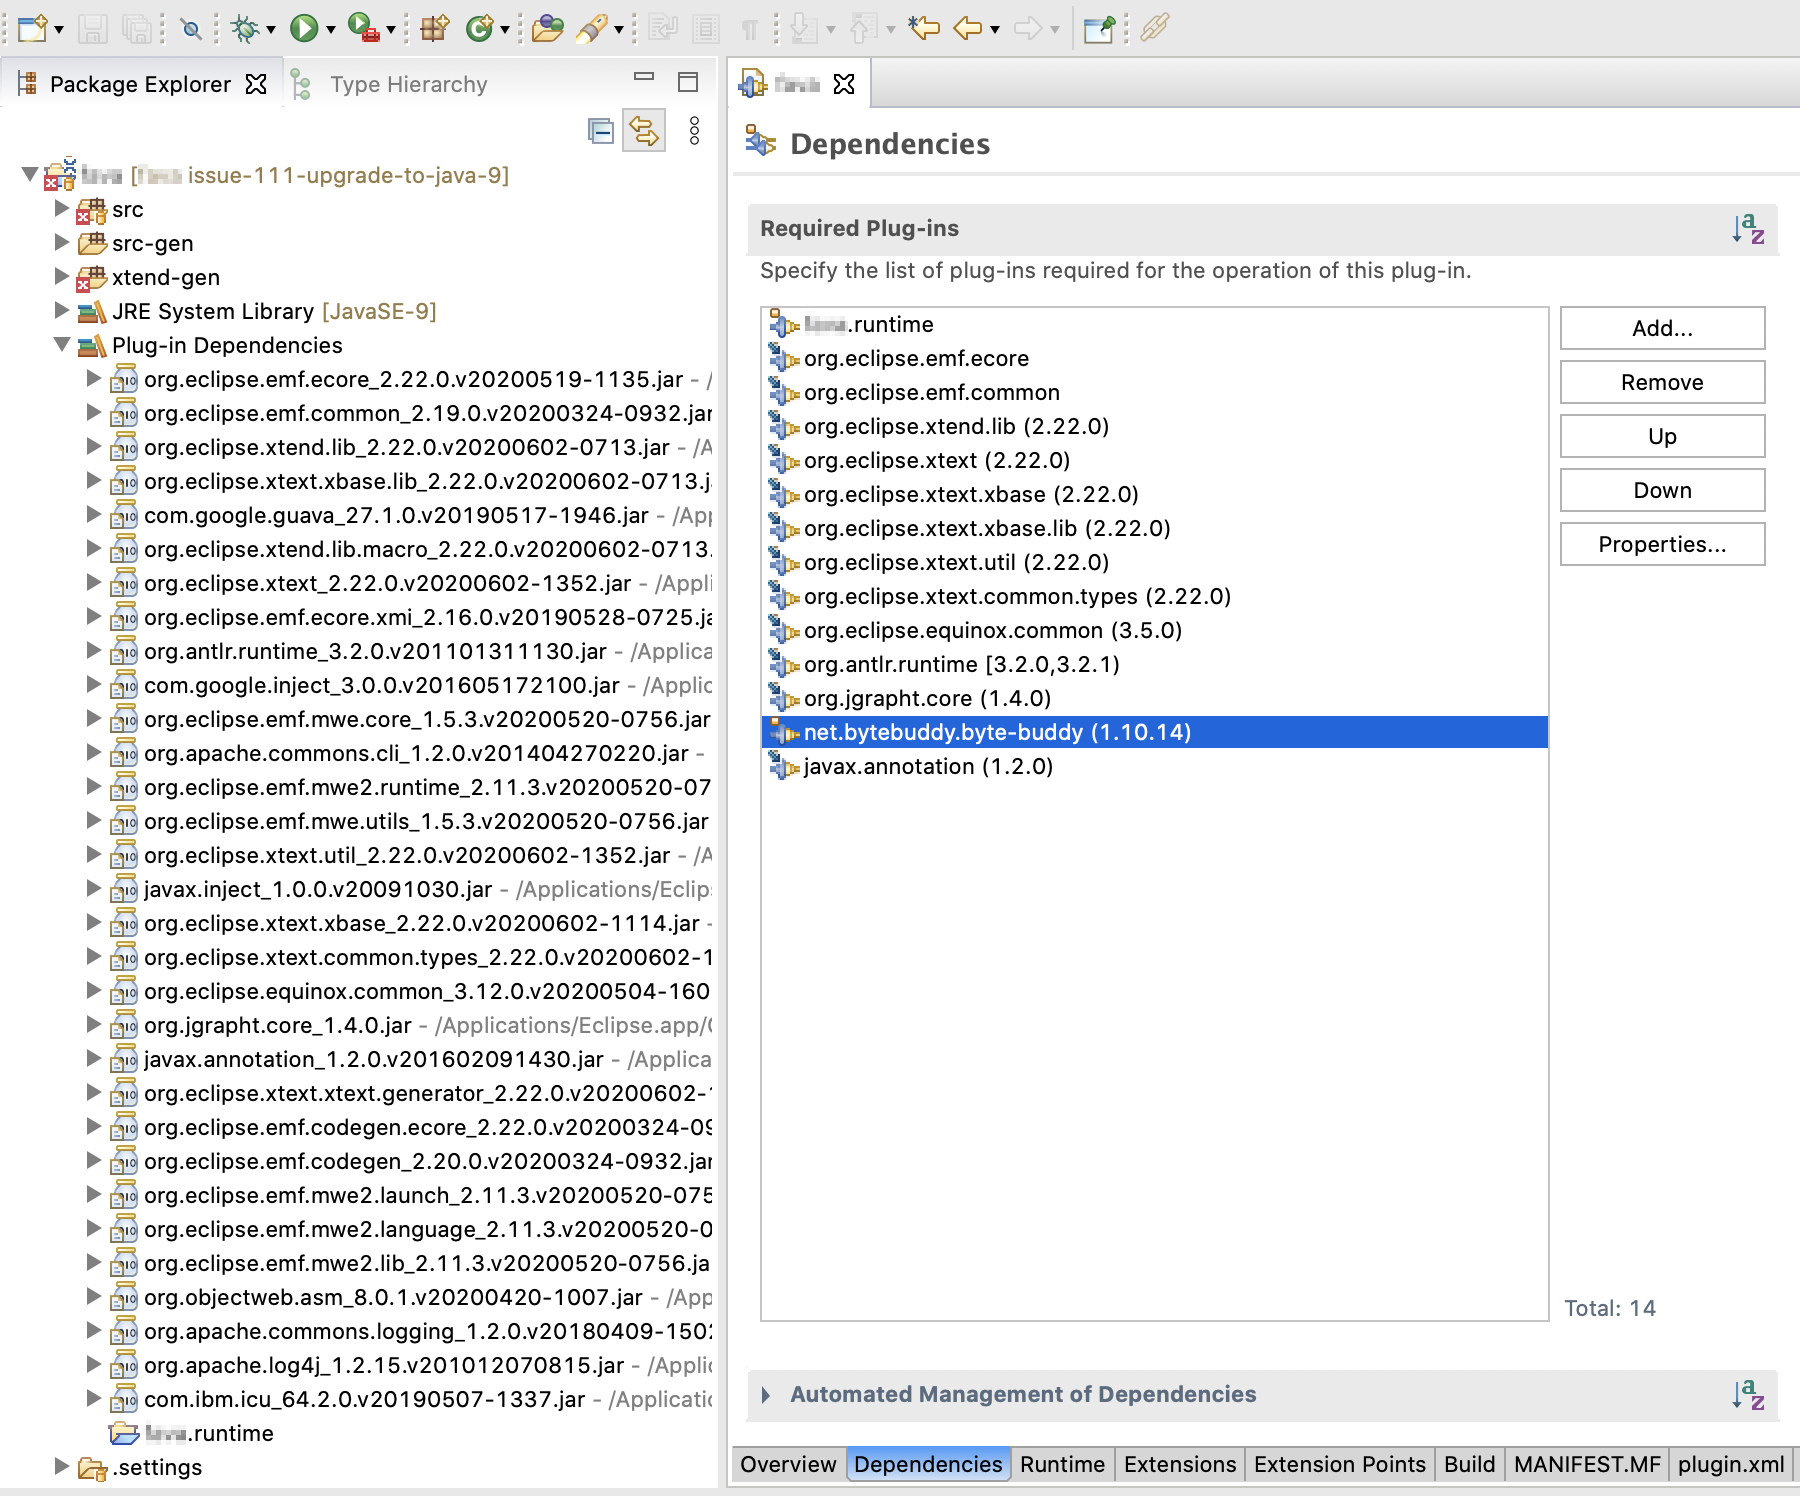The image size is (1800, 1496).
Task: Expand Automated Management of Dependencies section
Action: click(x=766, y=1395)
